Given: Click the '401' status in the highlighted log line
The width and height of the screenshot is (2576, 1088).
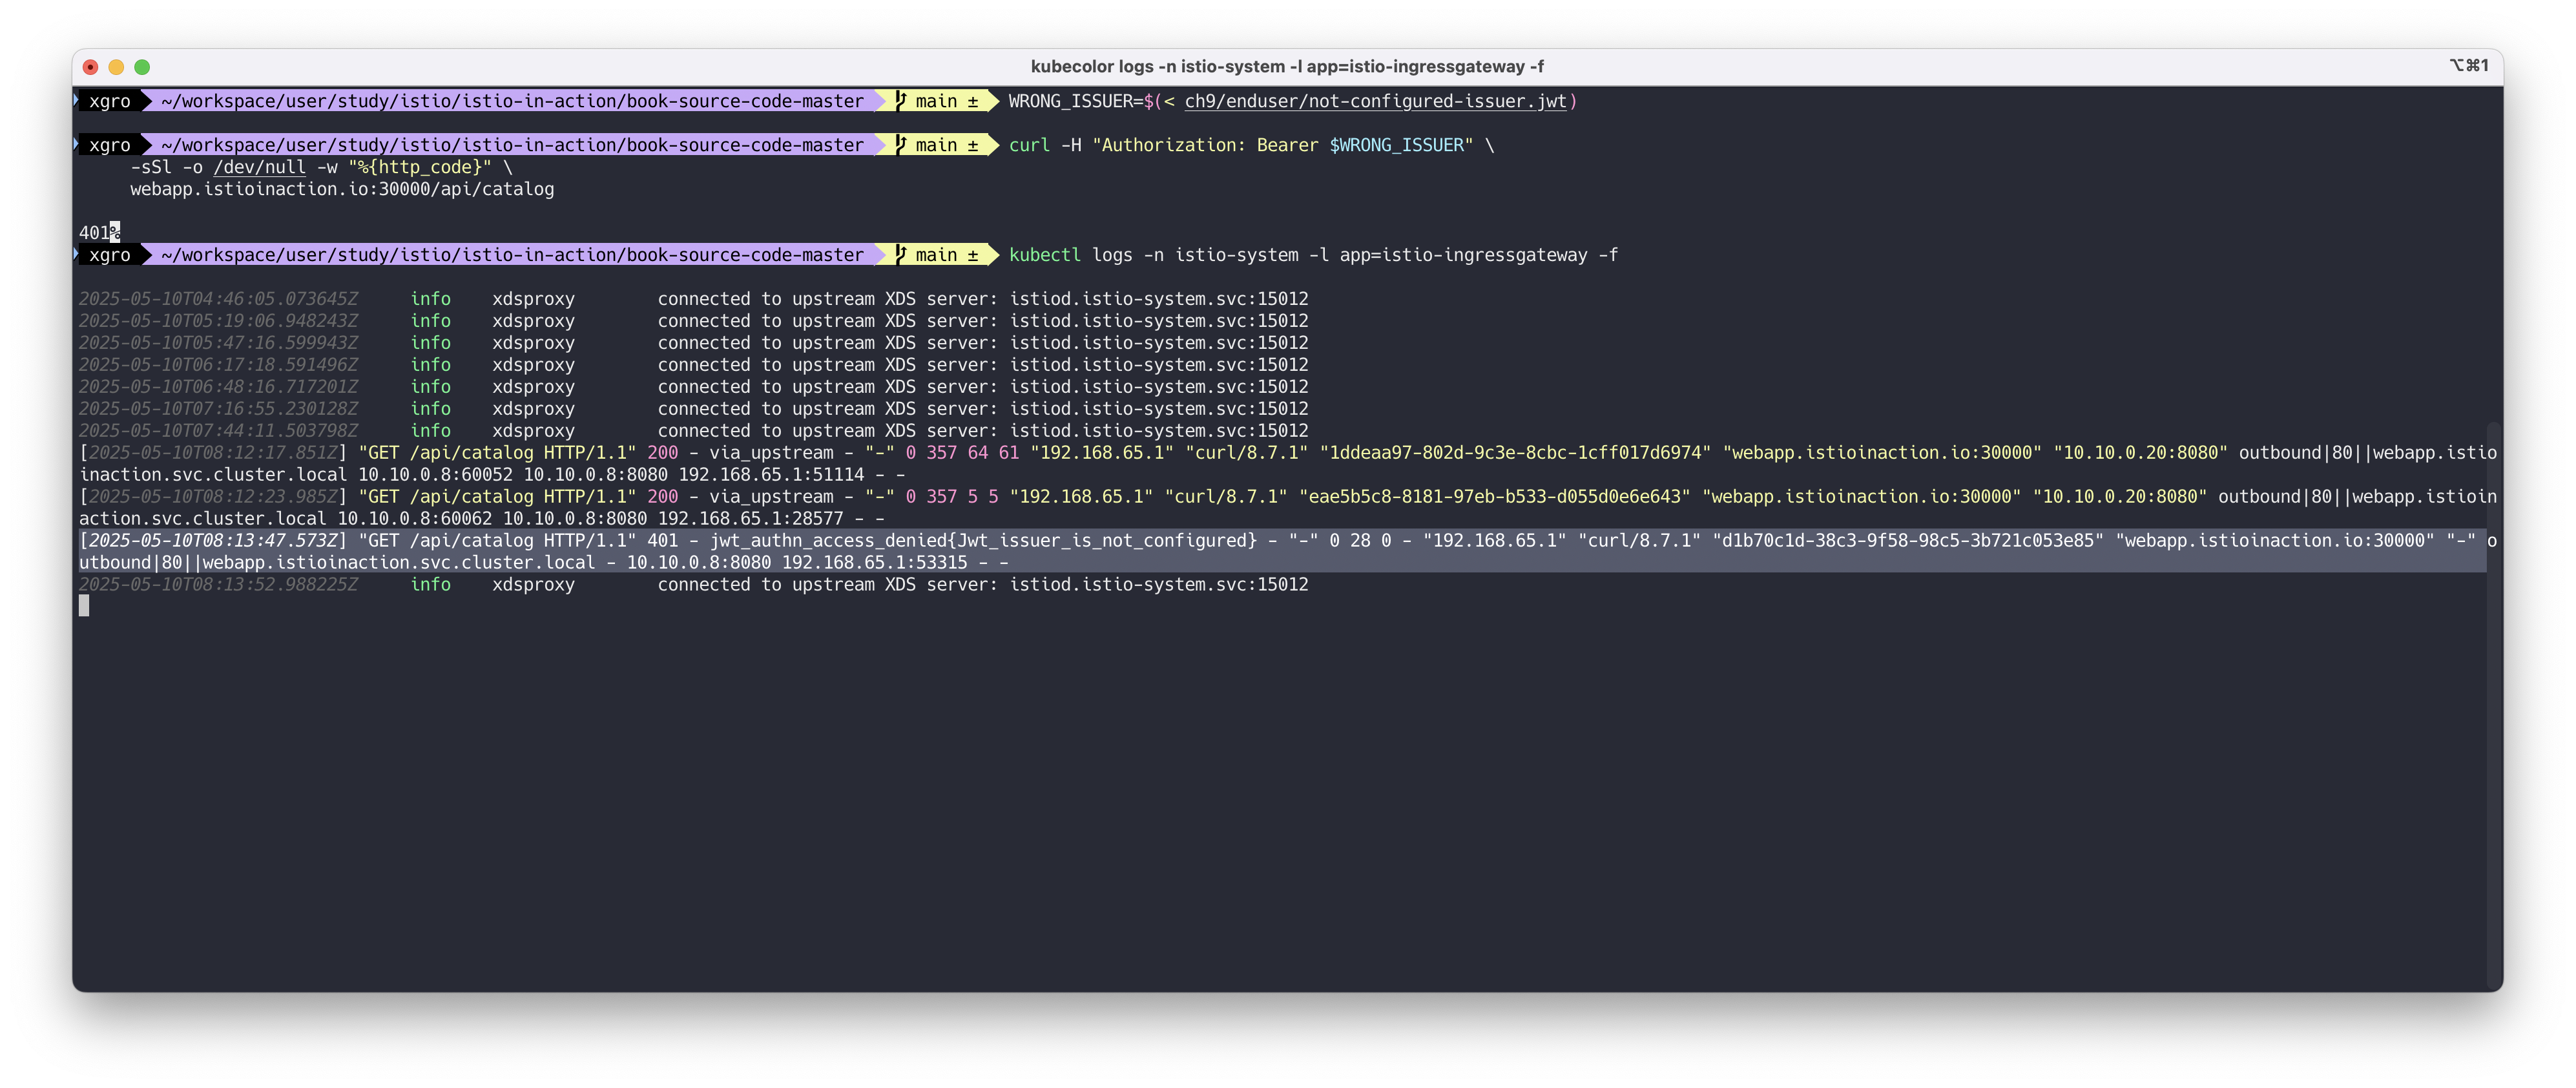Looking at the screenshot, I should tap(662, 541).
